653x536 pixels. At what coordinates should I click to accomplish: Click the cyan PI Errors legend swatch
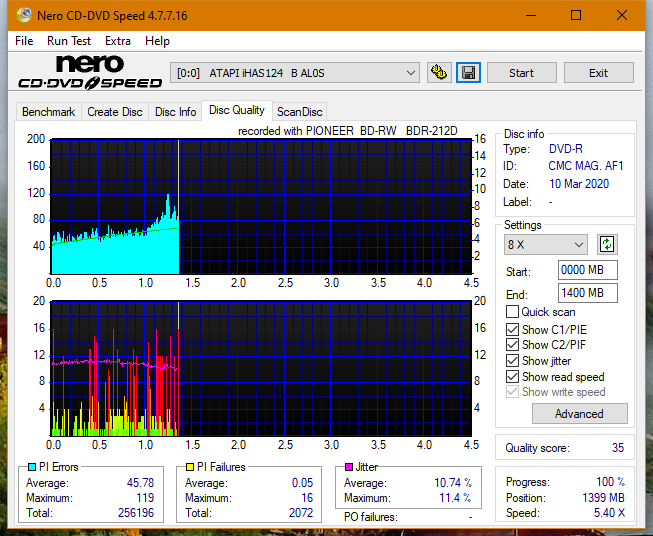pos(32,467)
